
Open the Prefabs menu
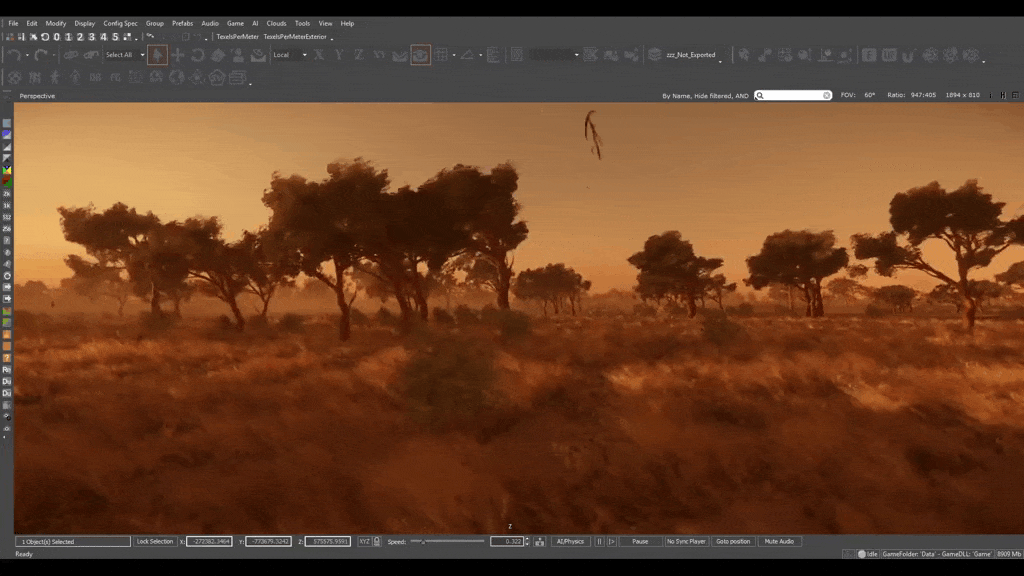[182, 23]
